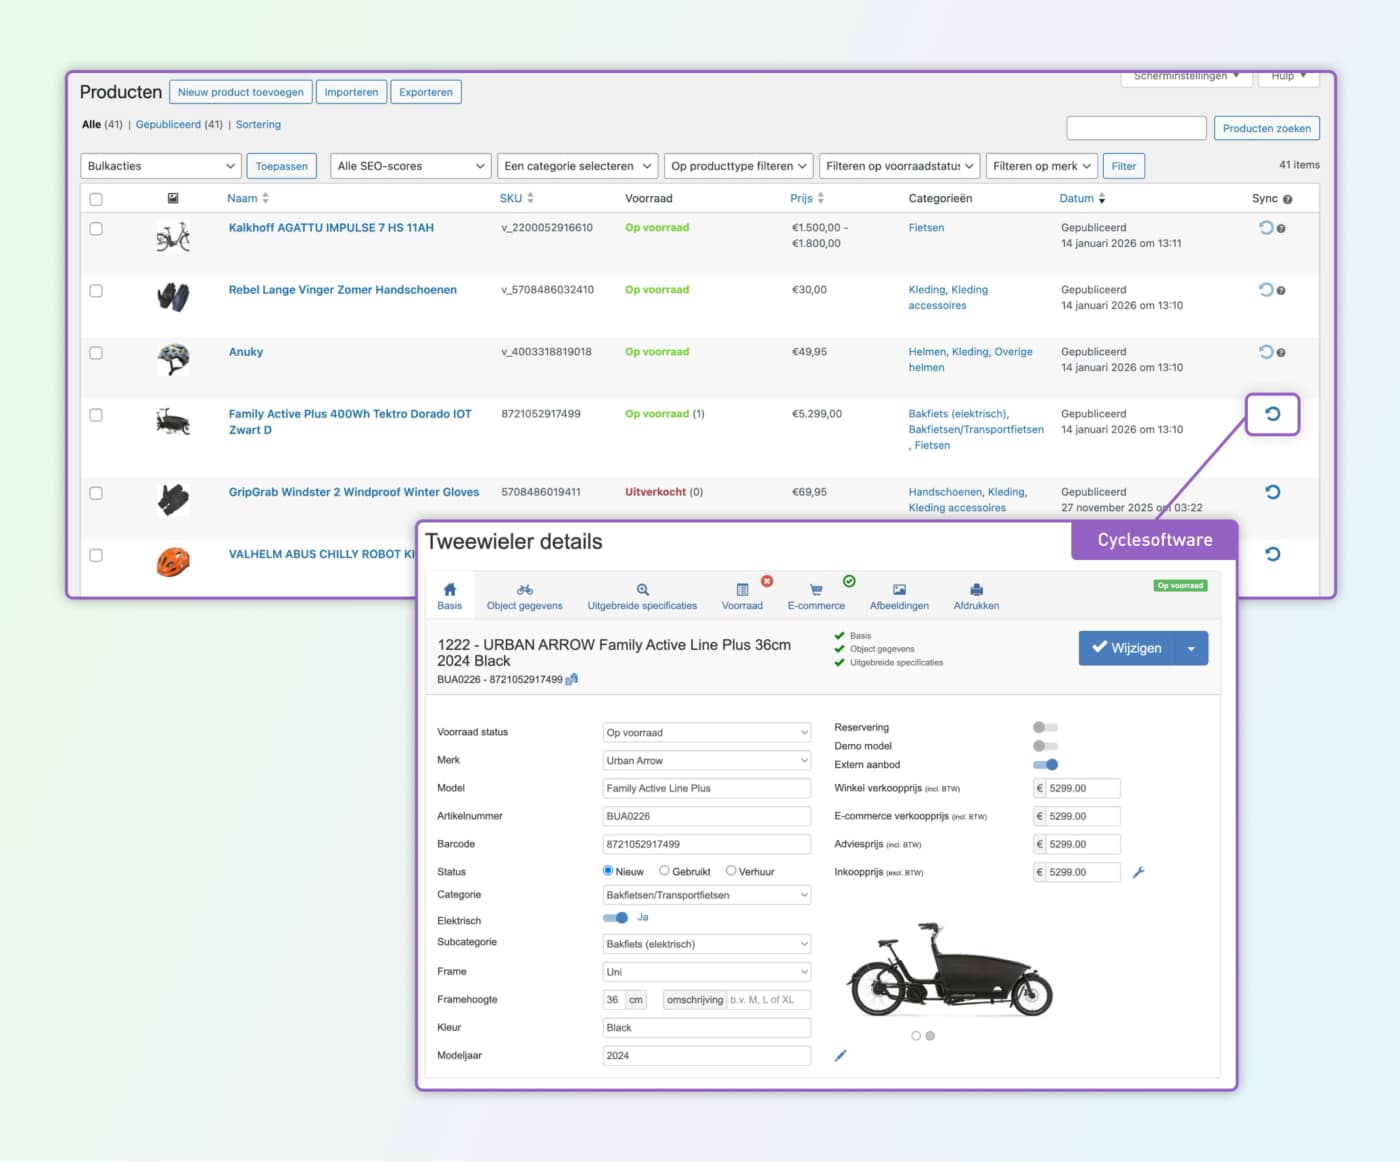Check the Rebel Lange Vinger row checkbox

(x=96, y=291)
